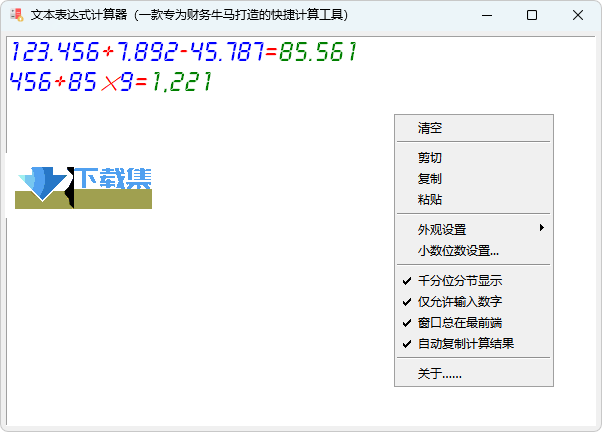Viewport: 602px width, 432px height.
Task: Toggle 千分位分节显示 option
Action: [459, 280]
